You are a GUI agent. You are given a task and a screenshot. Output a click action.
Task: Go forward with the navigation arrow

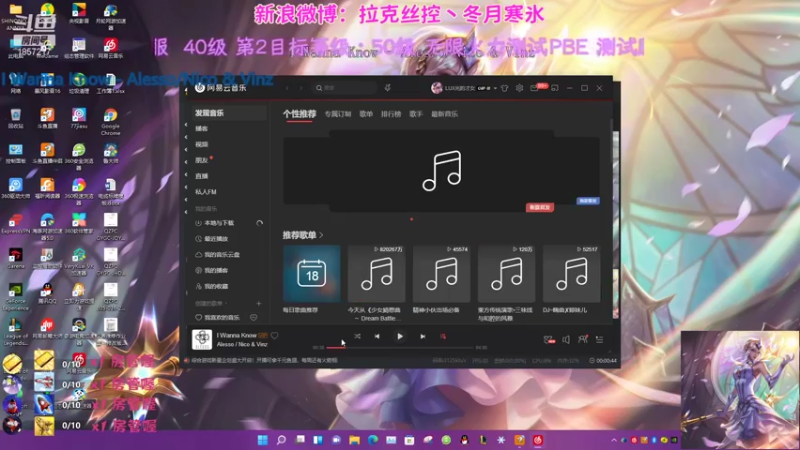point(301,88)
